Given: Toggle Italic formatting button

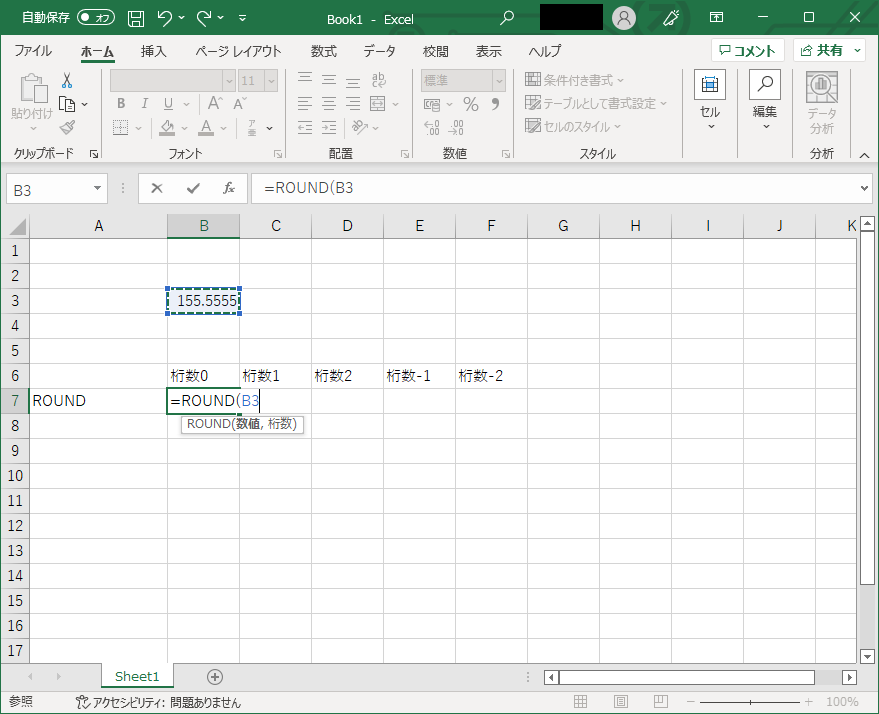Looking at the screenshot, I should pyautogui.click(x=145, y=104).
